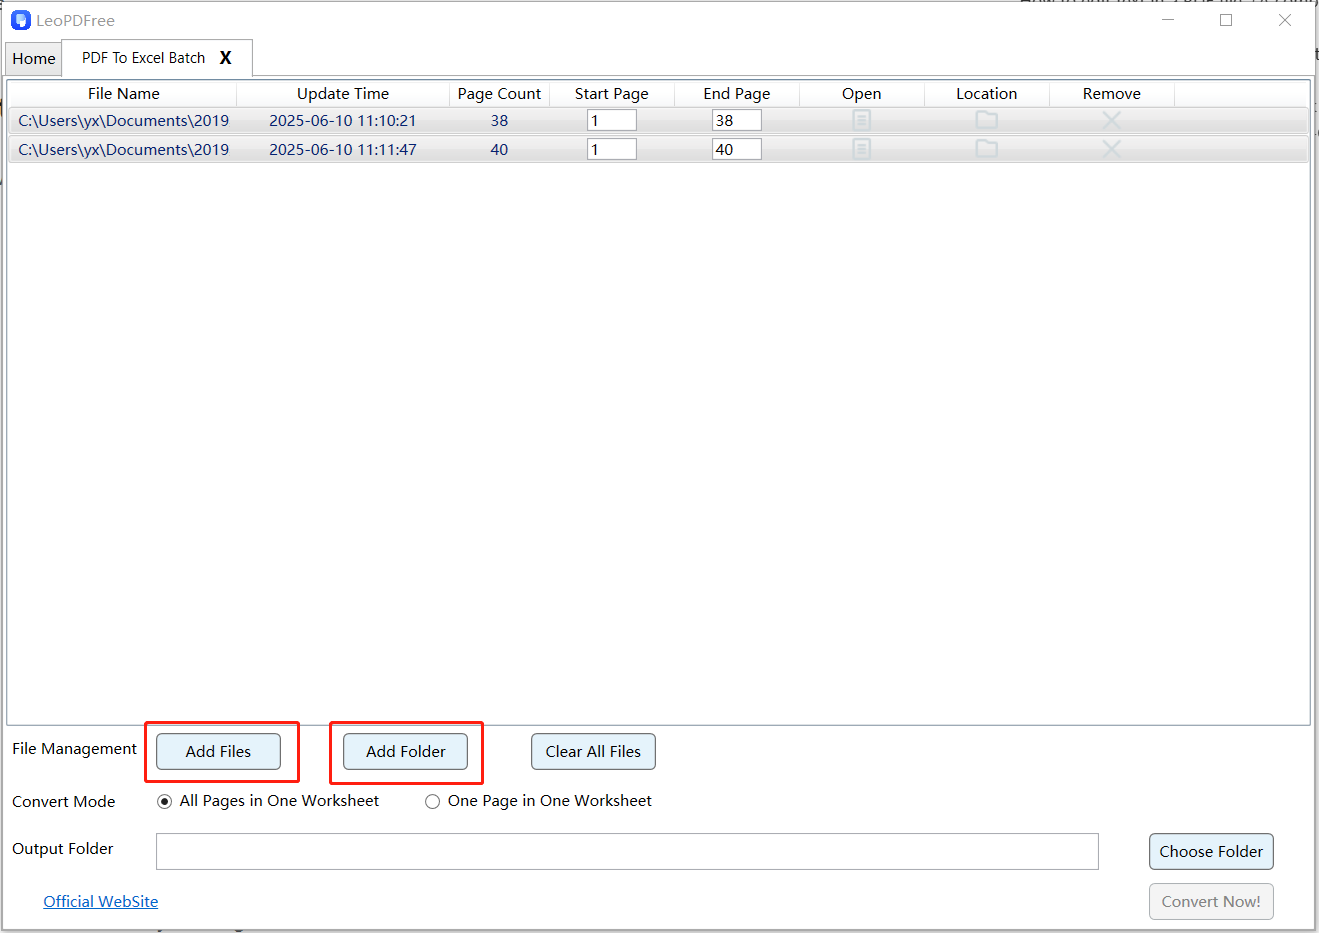
Task: Select All Pages in One Worksheet mode
Action: coord(163,800)
